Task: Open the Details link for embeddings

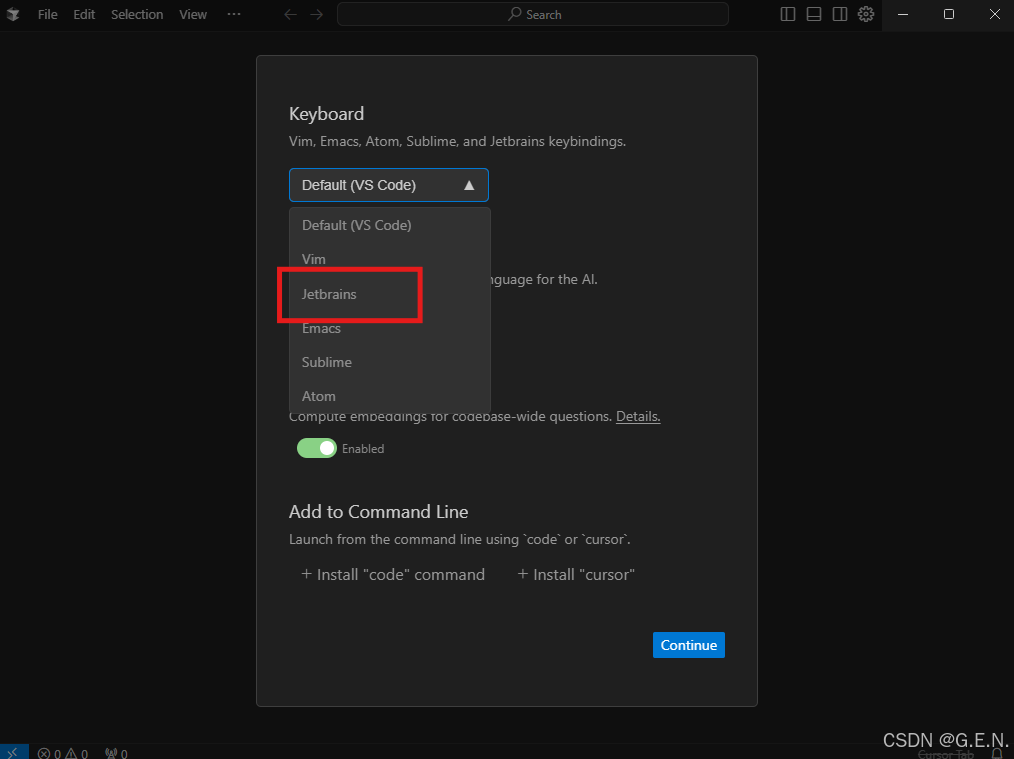Action: pos(638,416)
